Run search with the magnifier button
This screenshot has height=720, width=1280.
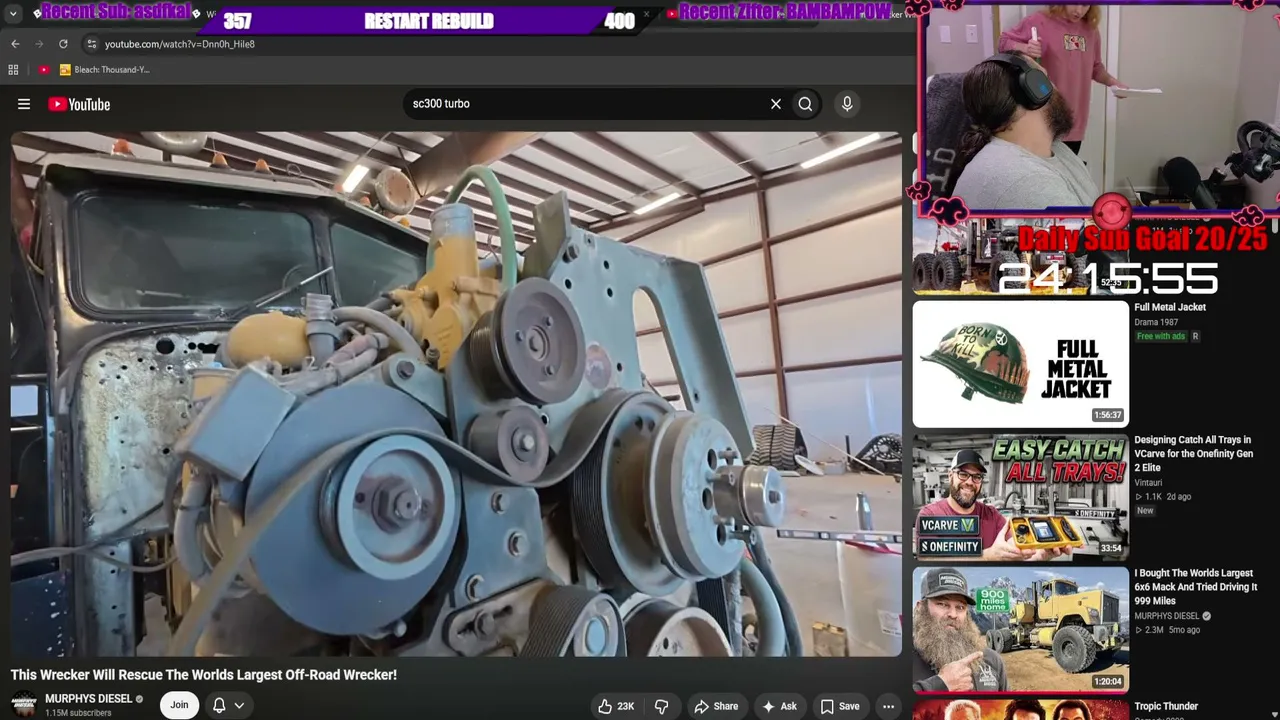tap(805, 104)
